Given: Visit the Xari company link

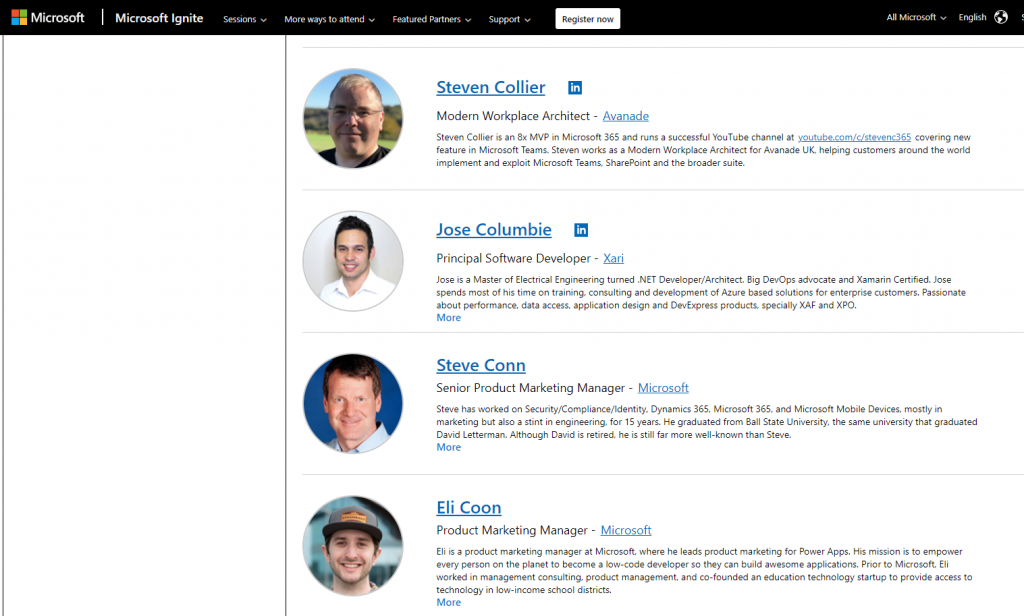Looking at the screenshot, I should (x=613, y=259).
